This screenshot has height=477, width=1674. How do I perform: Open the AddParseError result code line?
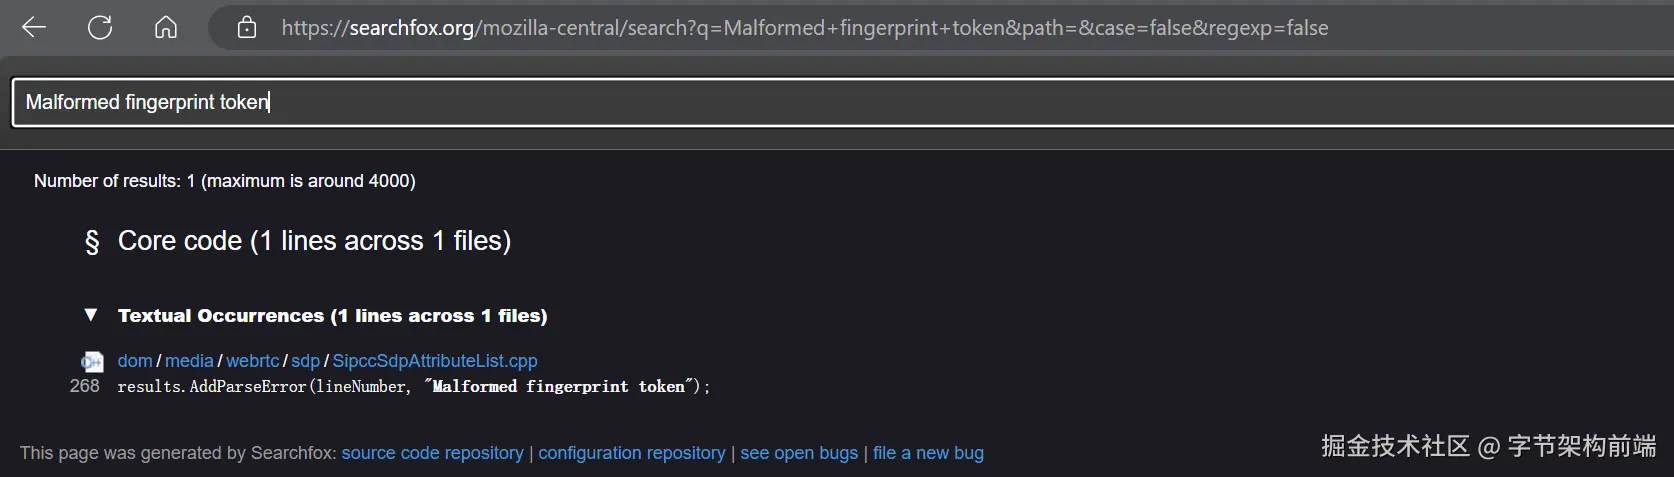pyautogui.click(x=413, y=386)
